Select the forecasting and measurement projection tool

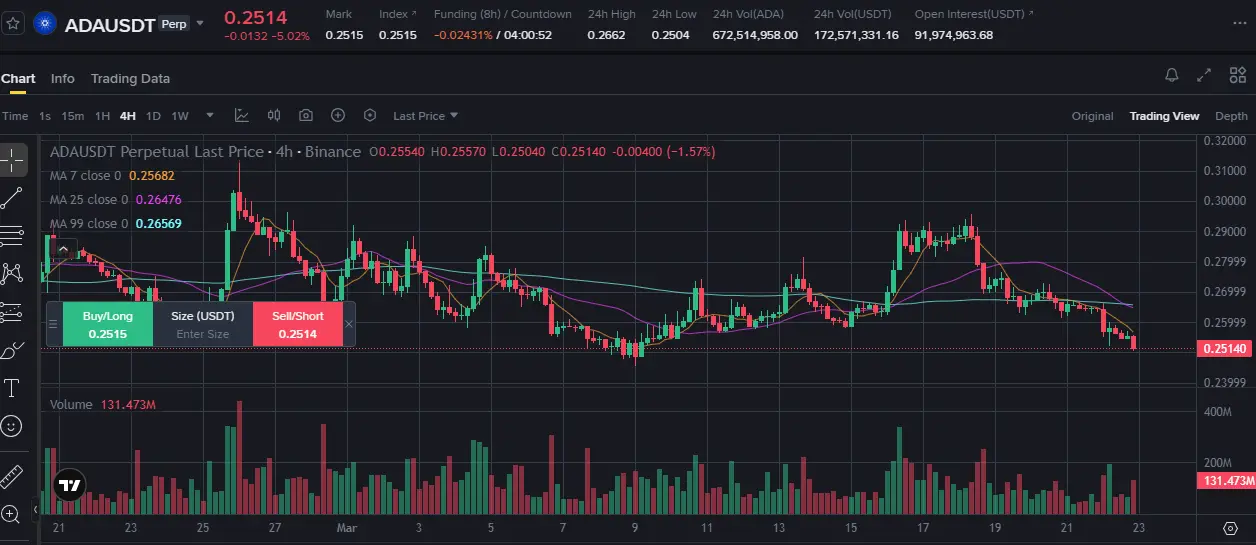click(x=13, y=311)
